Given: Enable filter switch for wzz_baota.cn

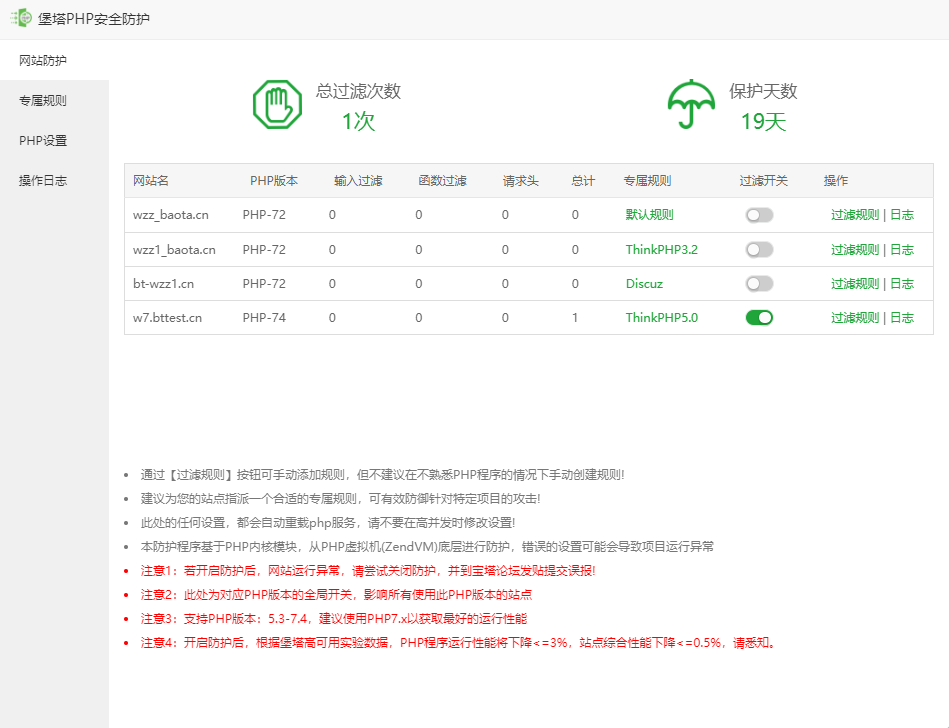Looking at the screenshot, I should pos(760,215).
